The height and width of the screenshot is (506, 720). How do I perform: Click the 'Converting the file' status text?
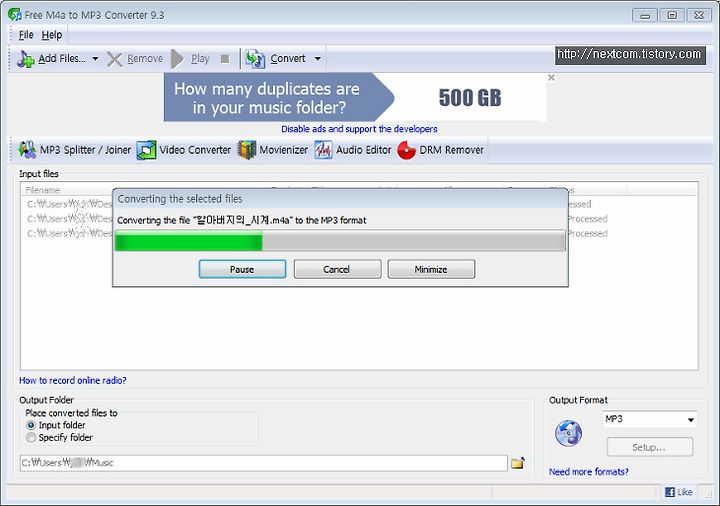242,220
